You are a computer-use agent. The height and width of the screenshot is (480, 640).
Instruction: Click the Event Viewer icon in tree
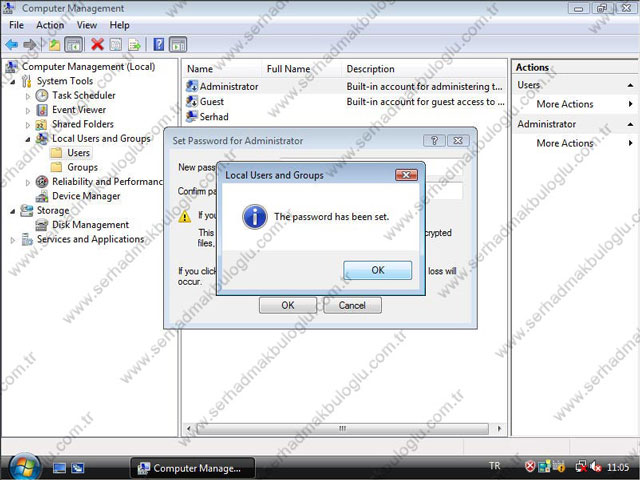coord(42,110)
